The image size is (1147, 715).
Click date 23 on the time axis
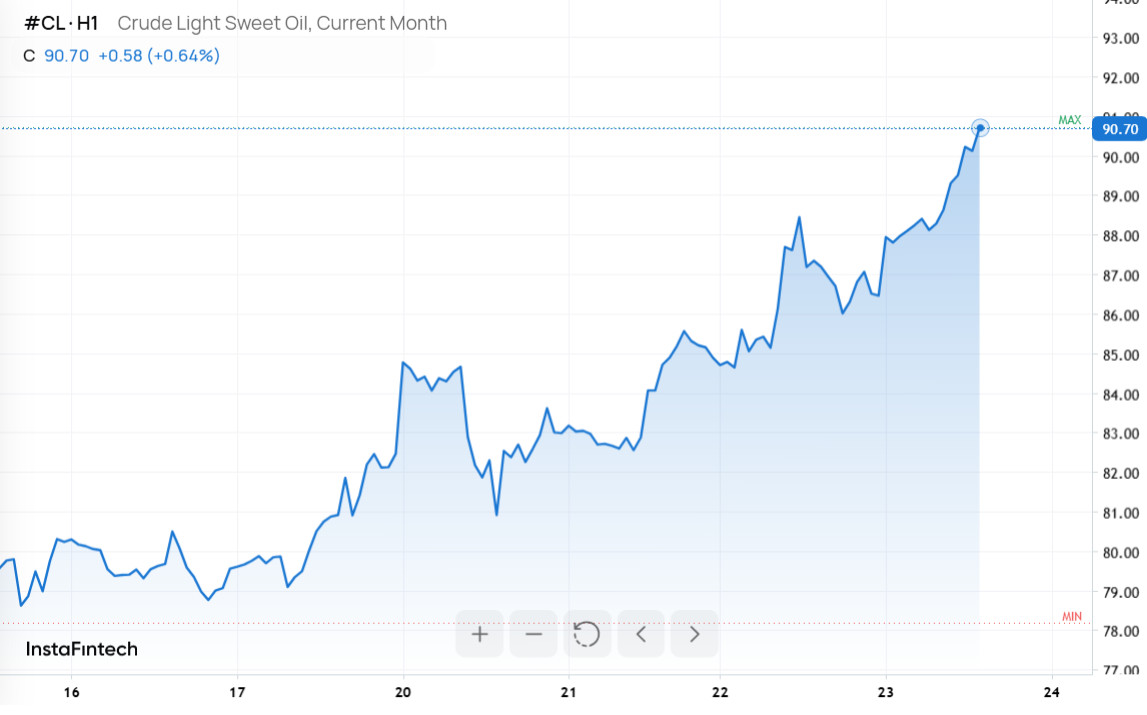tap(886, 692)
